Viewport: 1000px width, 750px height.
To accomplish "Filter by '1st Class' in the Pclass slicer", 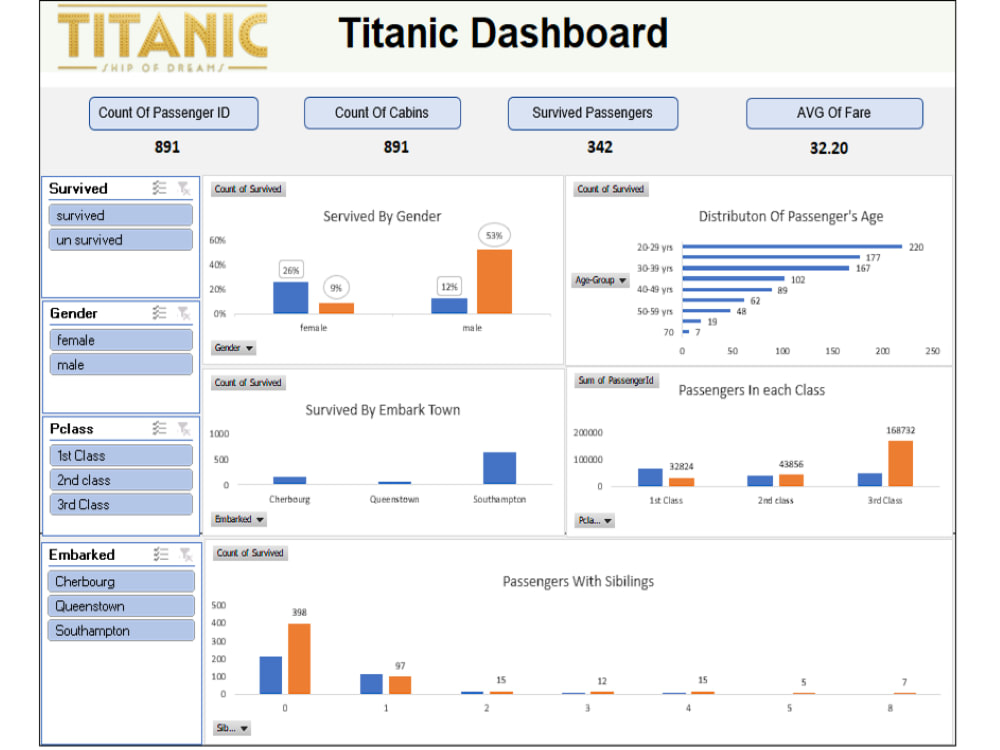I will [121, 455].
